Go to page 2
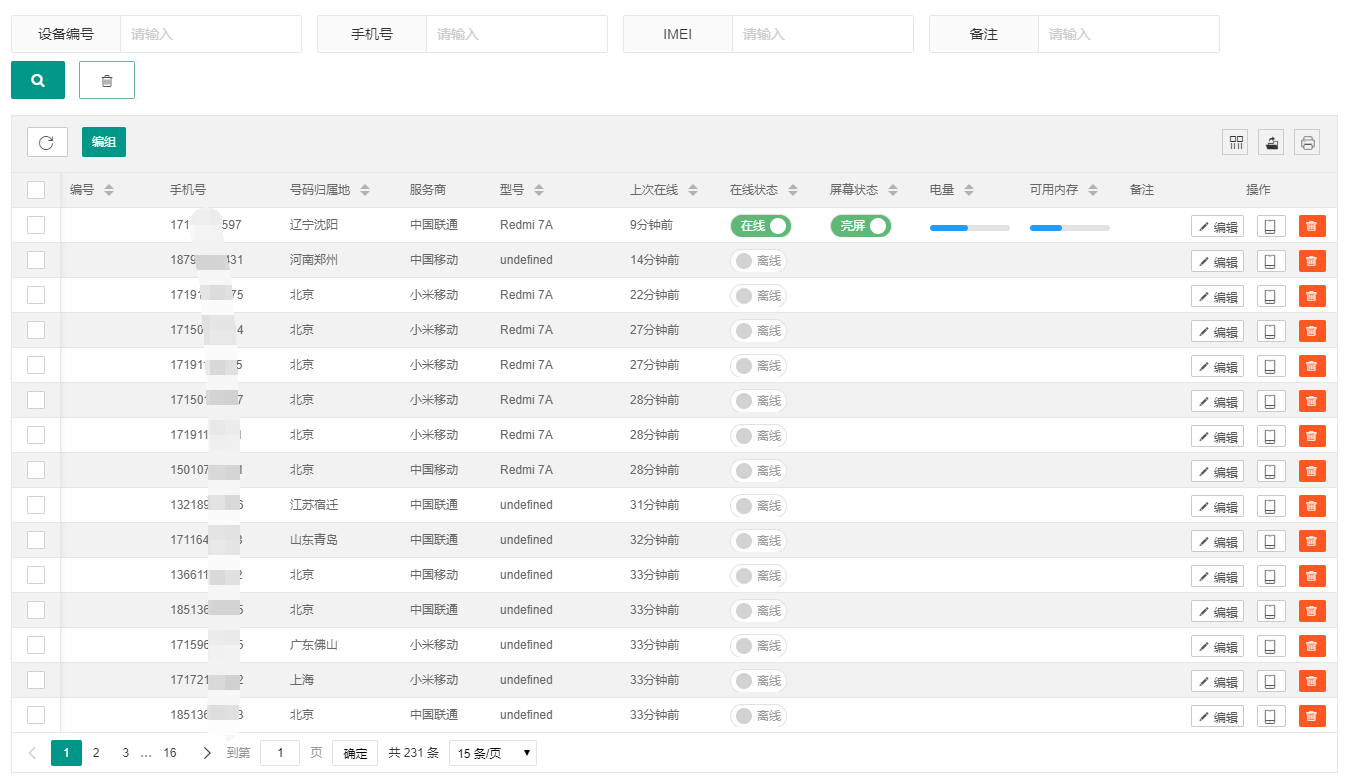The image size is (1345, 780). (x=96, y=753)
